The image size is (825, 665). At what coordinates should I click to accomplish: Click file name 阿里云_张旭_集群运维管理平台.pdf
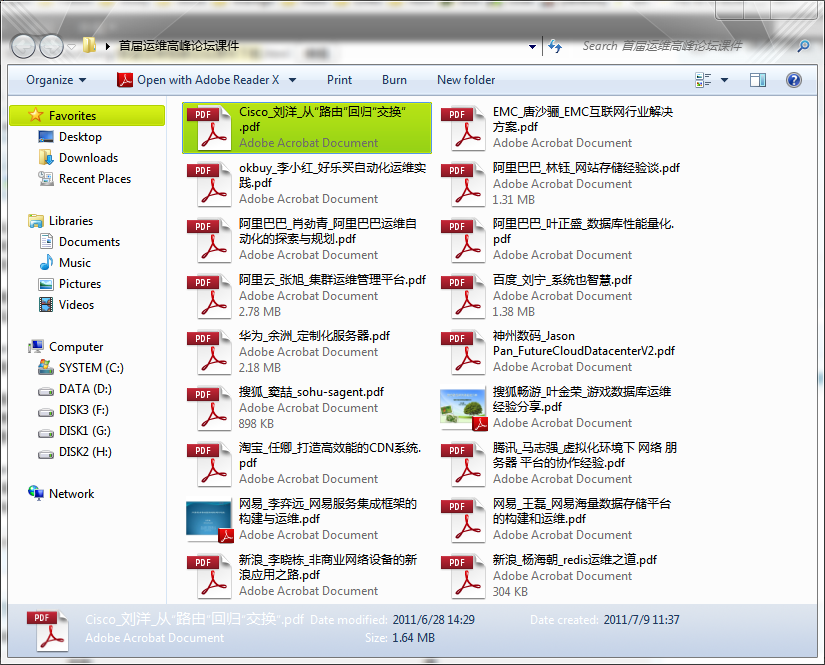(x=332, y=280)
